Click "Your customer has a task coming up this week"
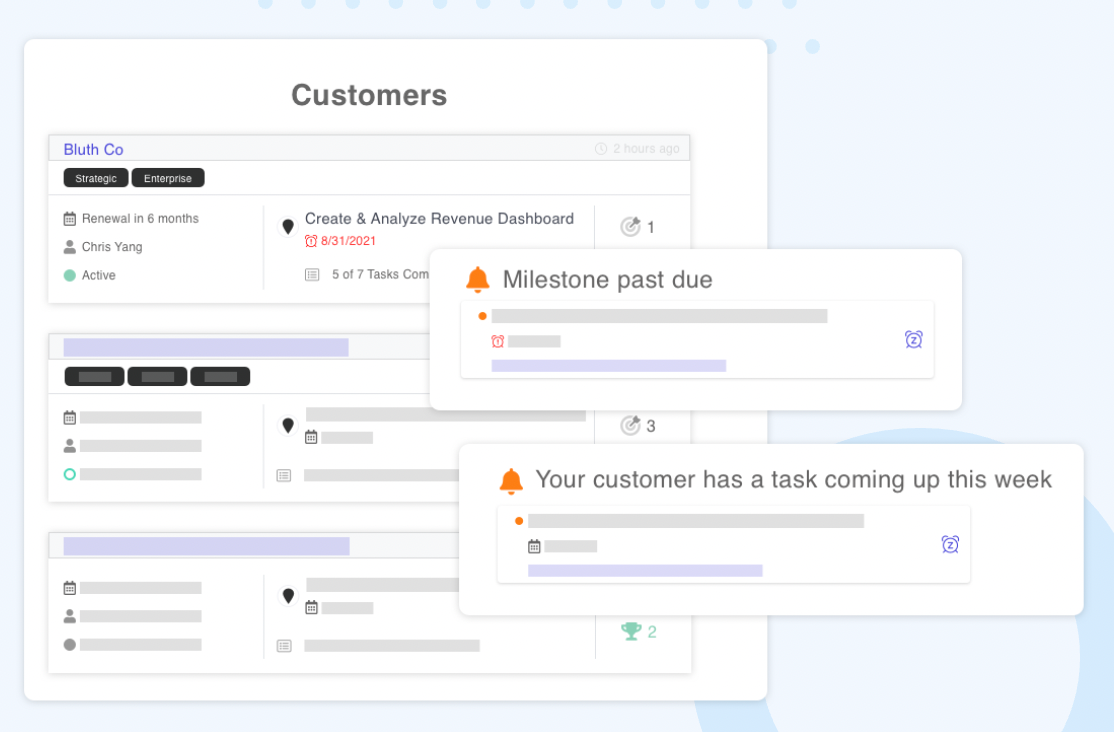Viewport: 1114px width, 732px height. (794, 480)
